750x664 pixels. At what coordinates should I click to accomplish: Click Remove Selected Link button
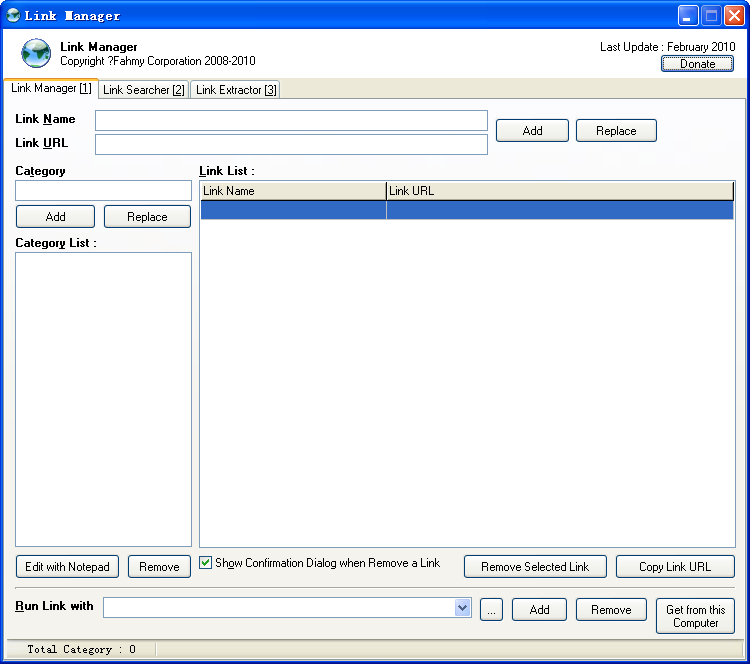pyautogui.click(x=535, y=567)
